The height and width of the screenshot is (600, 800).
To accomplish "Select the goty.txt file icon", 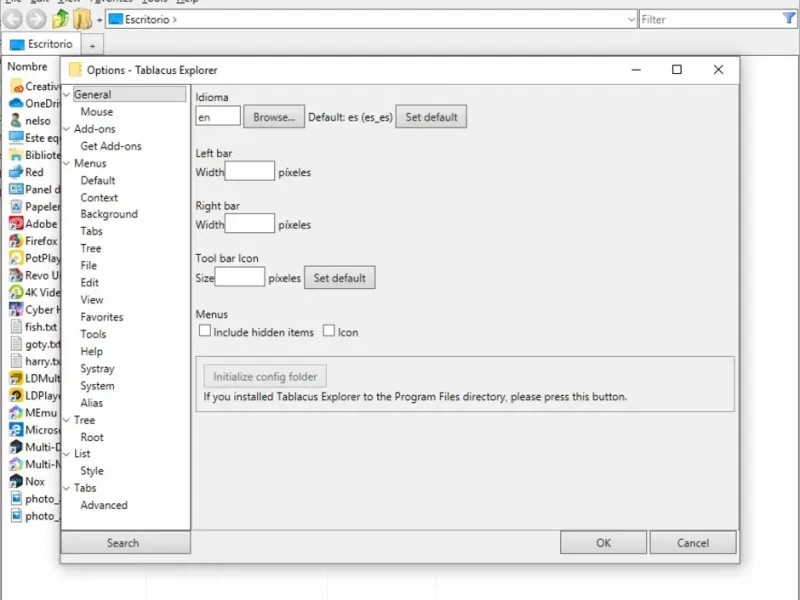I will click(16, 344).
